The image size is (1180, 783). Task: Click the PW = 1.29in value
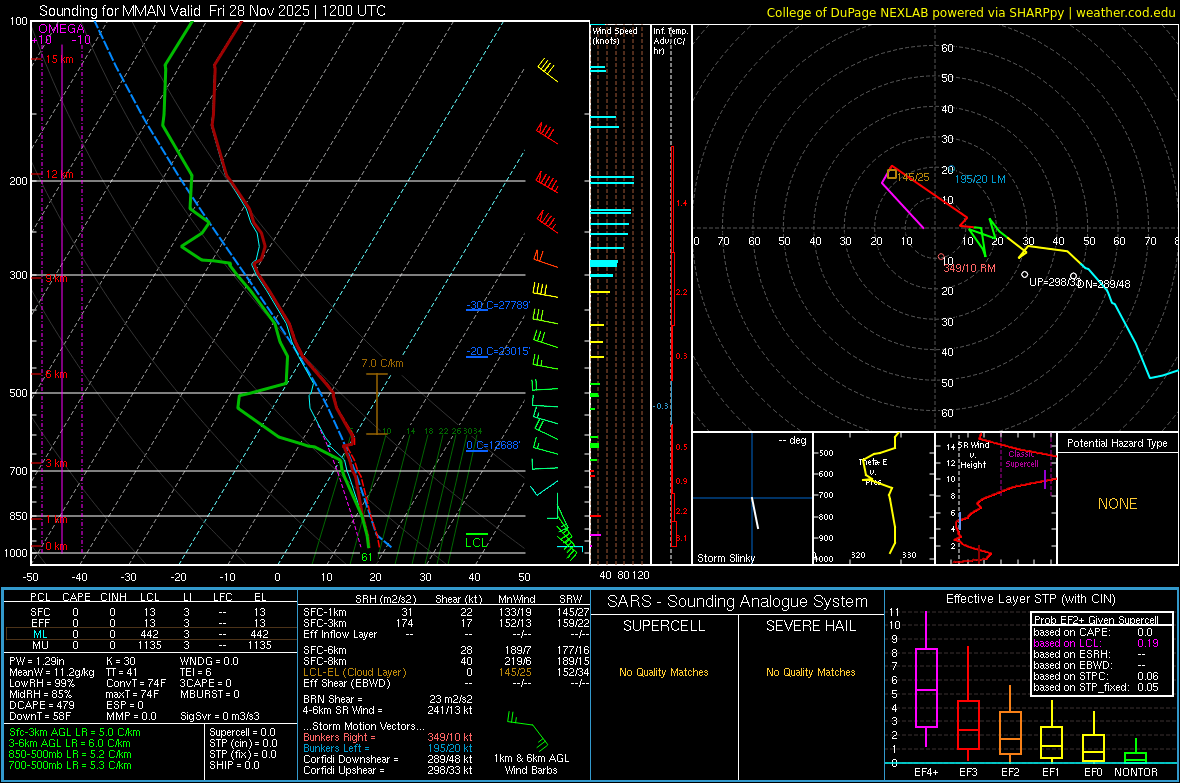pyautogui.click(x=37, y=661)
